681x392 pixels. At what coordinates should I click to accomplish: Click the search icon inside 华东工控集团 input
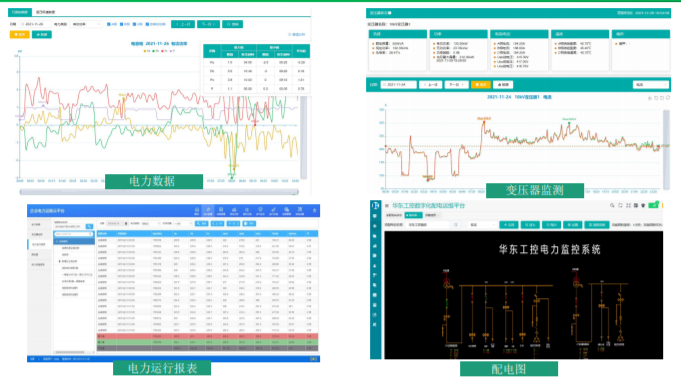click(x=456, y=224)
